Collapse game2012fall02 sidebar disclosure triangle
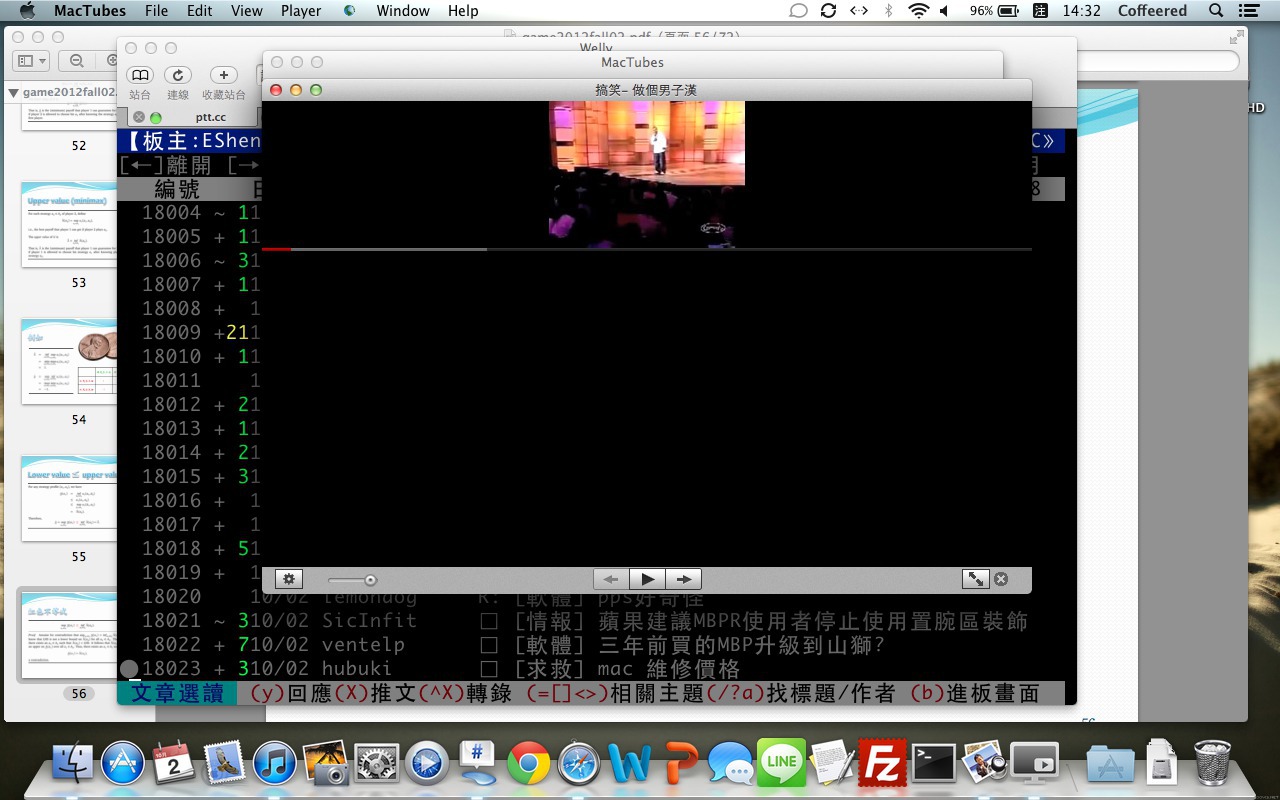1280x800 pixels. point(13,93)
